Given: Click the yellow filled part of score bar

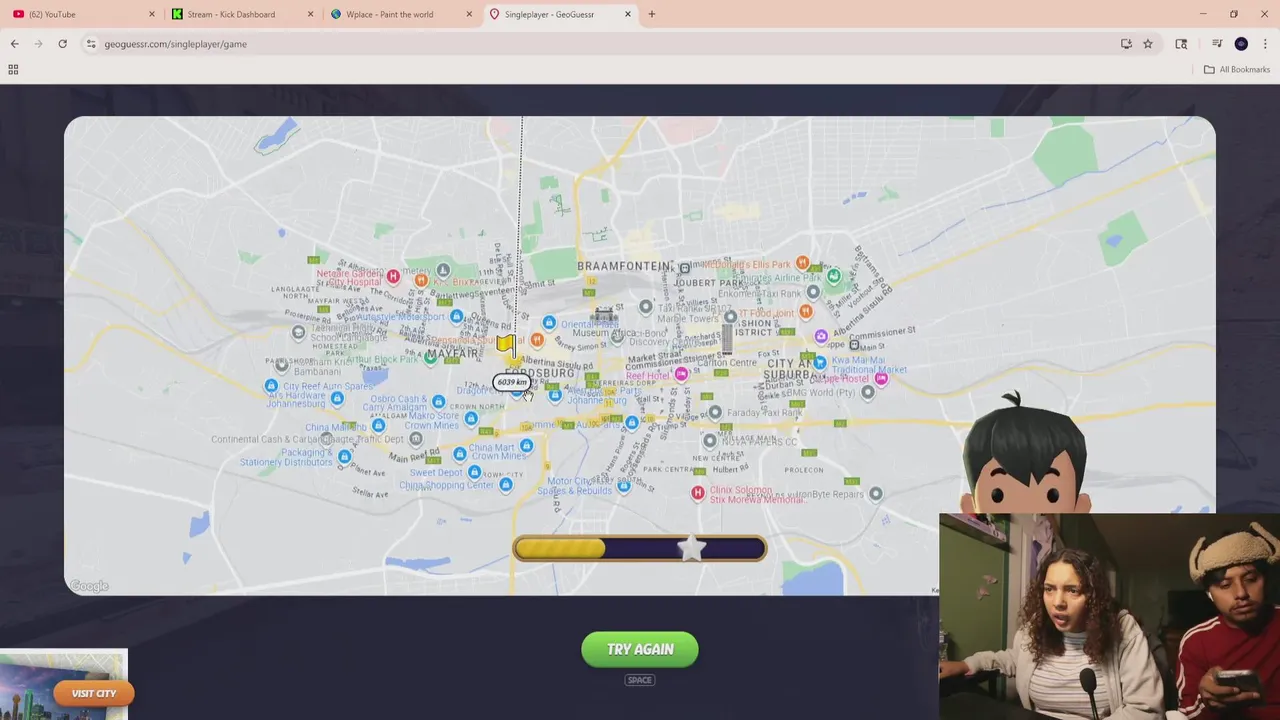Looking at the screenshot, I should [560, 548].
